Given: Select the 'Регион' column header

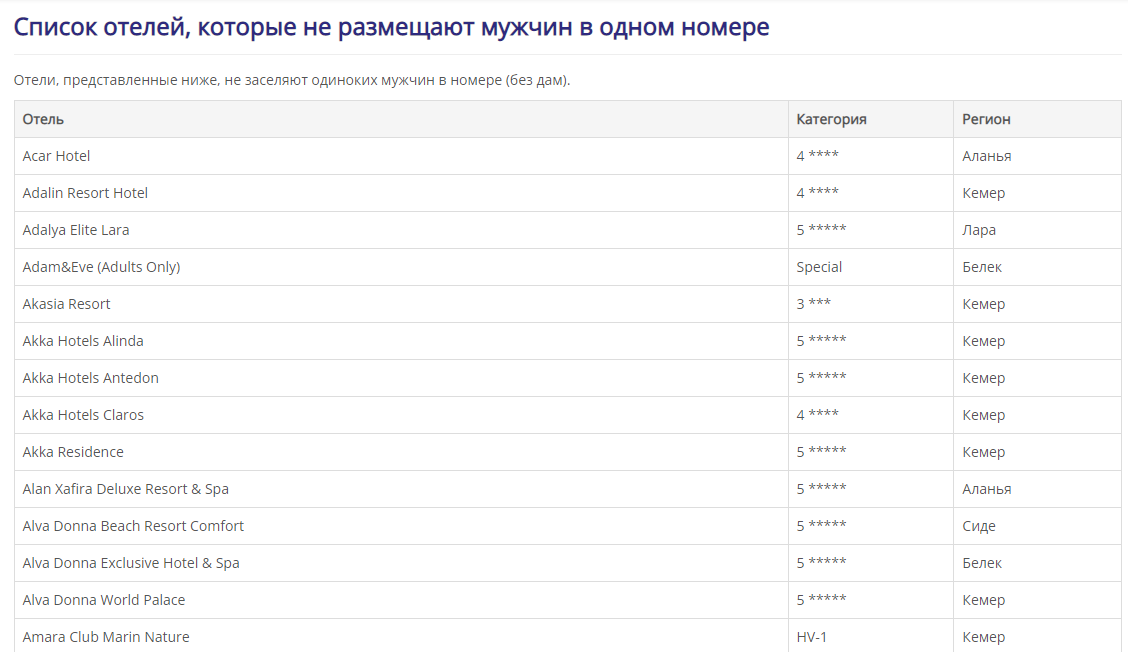Looking at the screenshot, I should click(1037, 119).
